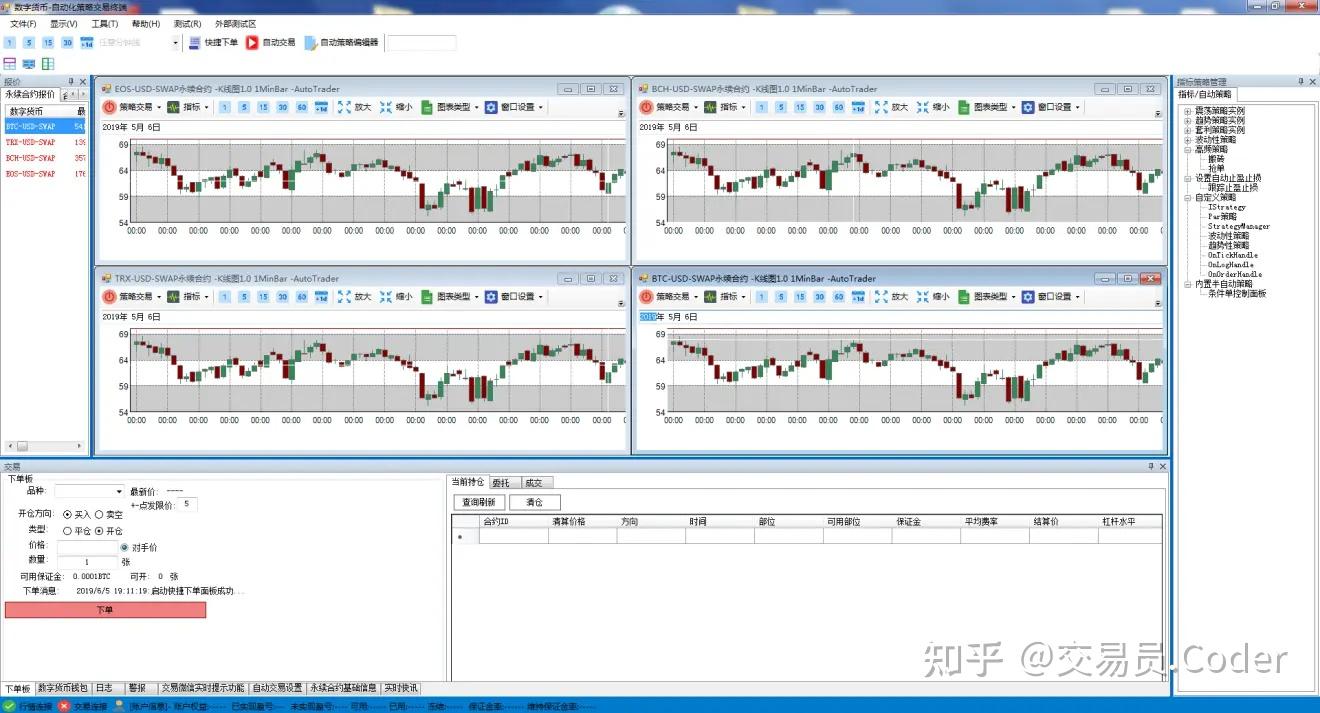Click account info user icon in status bar

[x=120, y=706]
